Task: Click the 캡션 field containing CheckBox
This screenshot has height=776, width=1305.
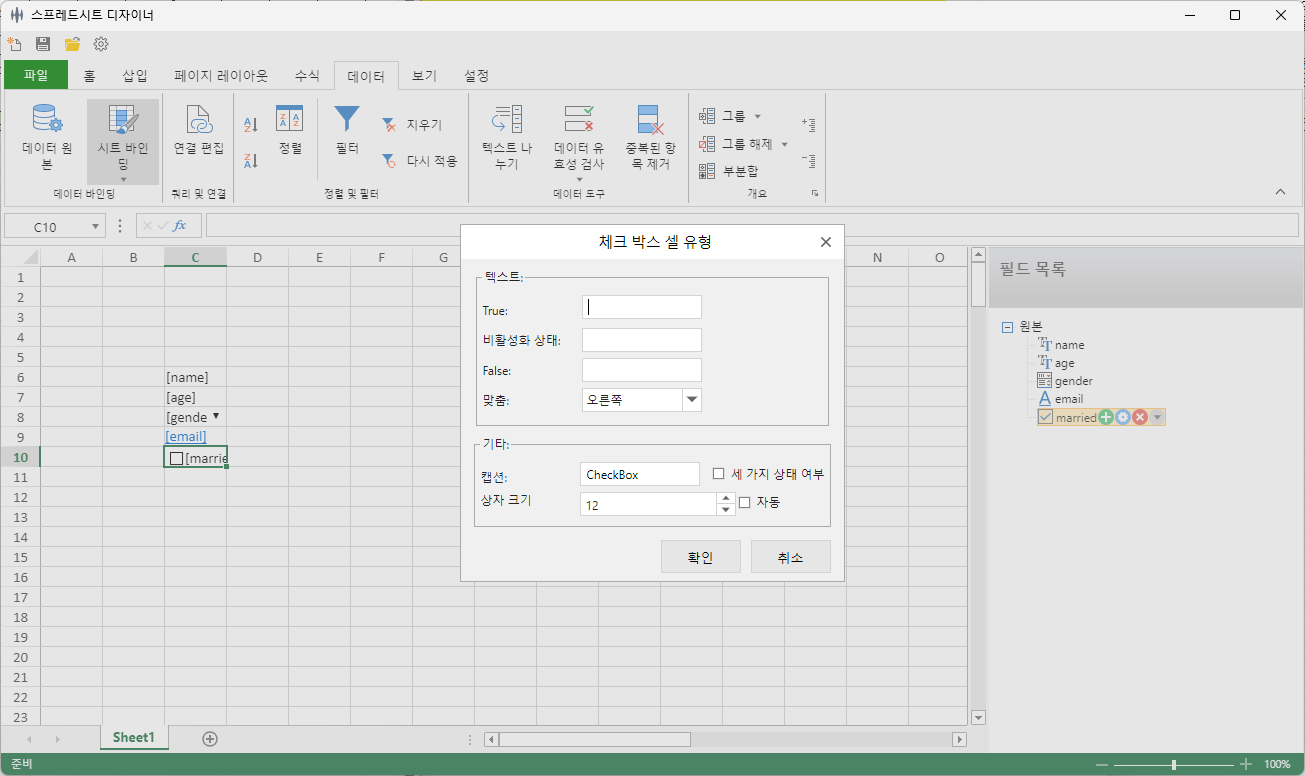Action: (640, 474)
